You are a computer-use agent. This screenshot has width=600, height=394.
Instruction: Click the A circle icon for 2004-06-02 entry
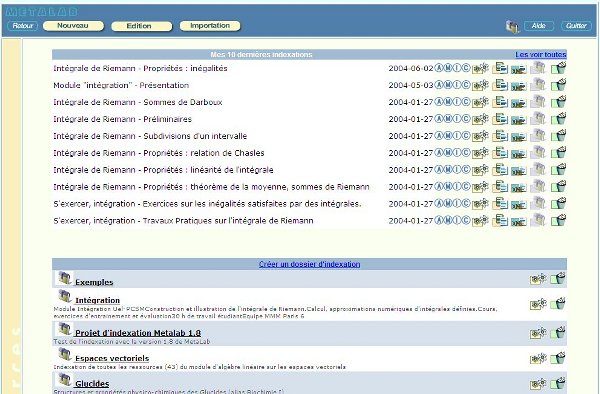[439, 68]
